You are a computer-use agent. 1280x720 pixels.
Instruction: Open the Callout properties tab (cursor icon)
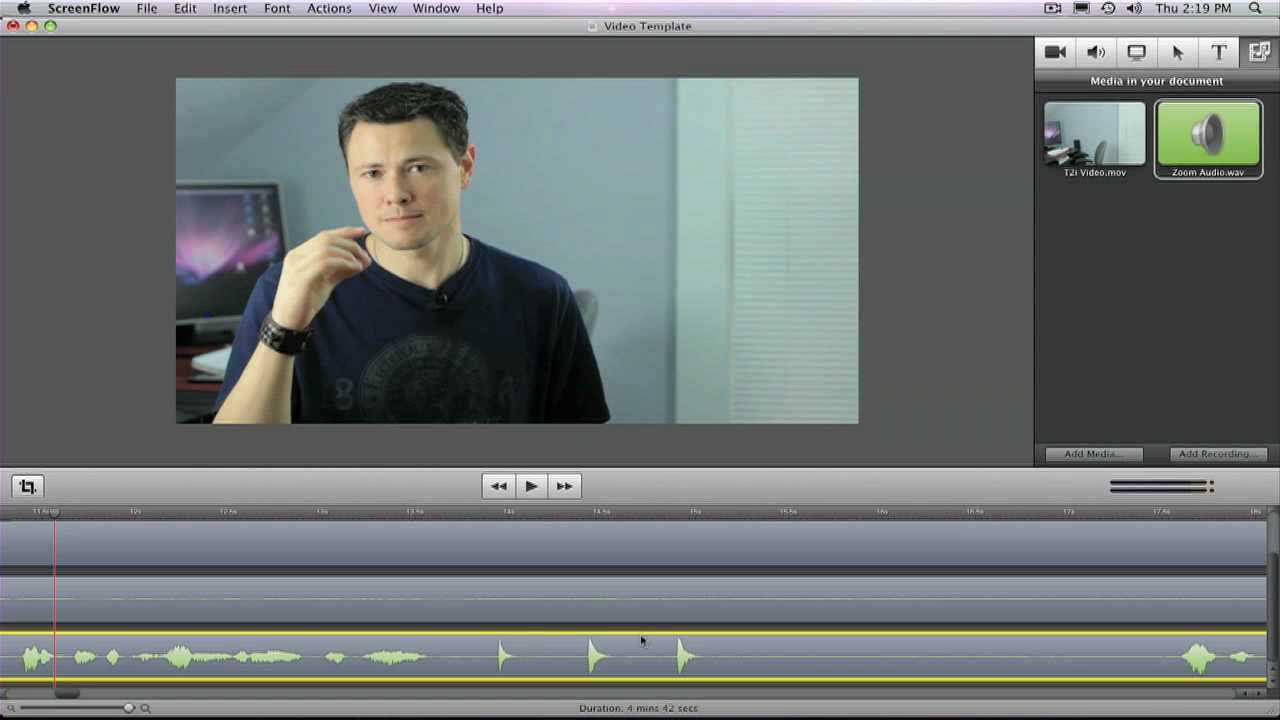point(1178,52)
